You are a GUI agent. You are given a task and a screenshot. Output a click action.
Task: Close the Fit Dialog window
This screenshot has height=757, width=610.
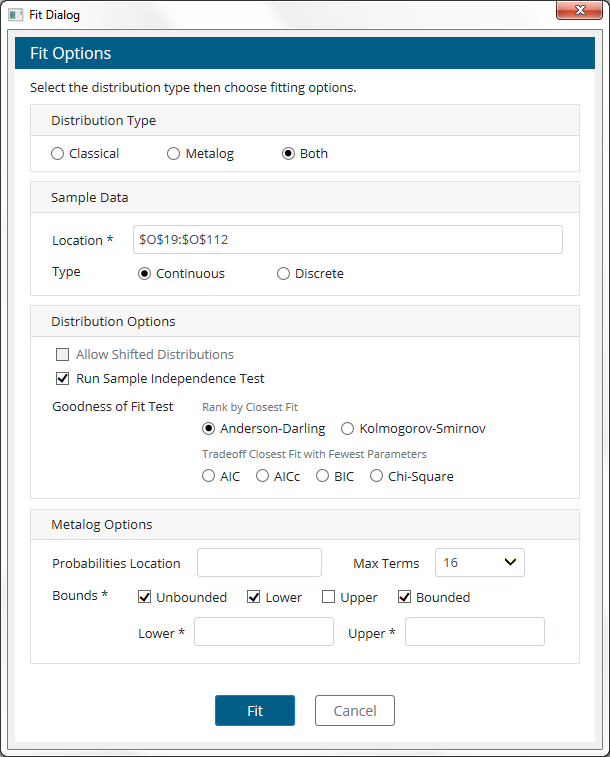[580, 12]
